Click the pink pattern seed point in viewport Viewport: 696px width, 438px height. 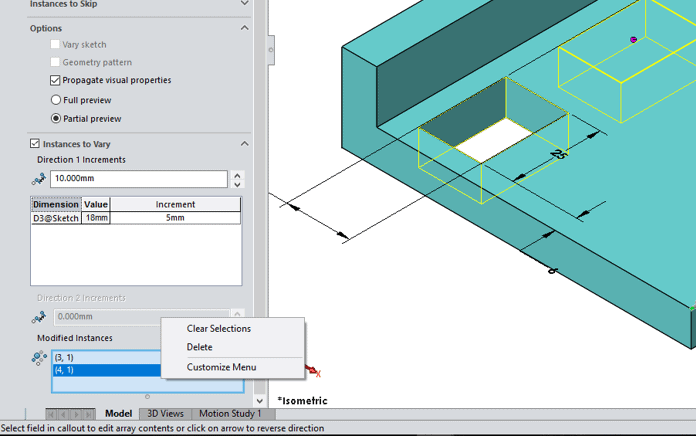pos(633,40)
